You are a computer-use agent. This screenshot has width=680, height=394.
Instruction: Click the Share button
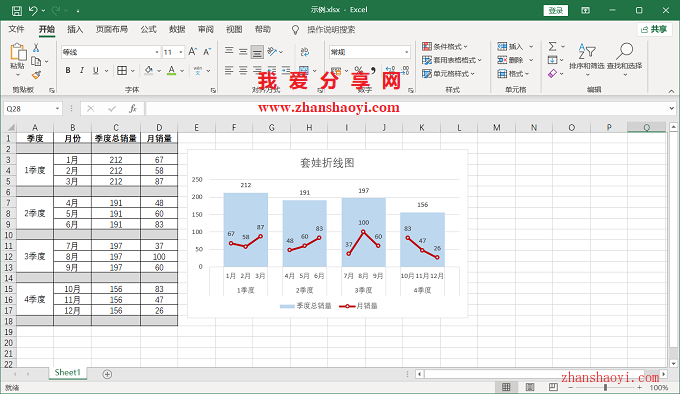click(x=654, y=29)
